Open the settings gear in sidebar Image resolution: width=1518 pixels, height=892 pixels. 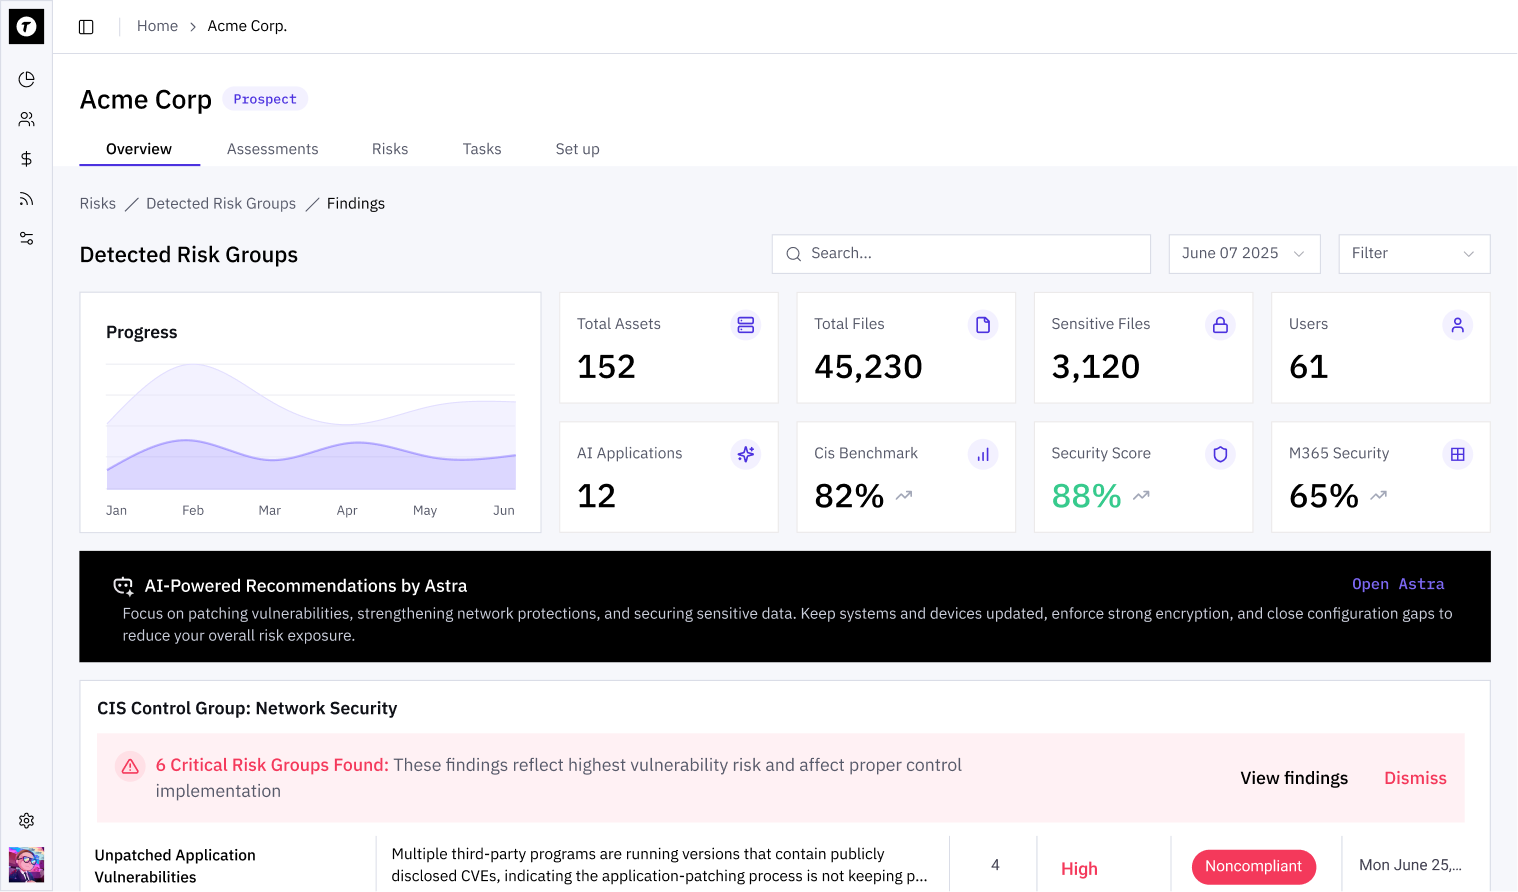(x=27, y=820)
